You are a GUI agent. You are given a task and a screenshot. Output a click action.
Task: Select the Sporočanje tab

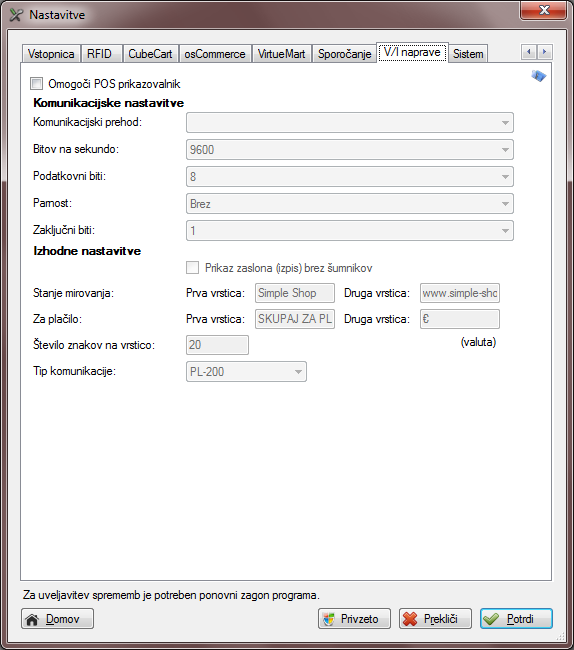(344, 54)
